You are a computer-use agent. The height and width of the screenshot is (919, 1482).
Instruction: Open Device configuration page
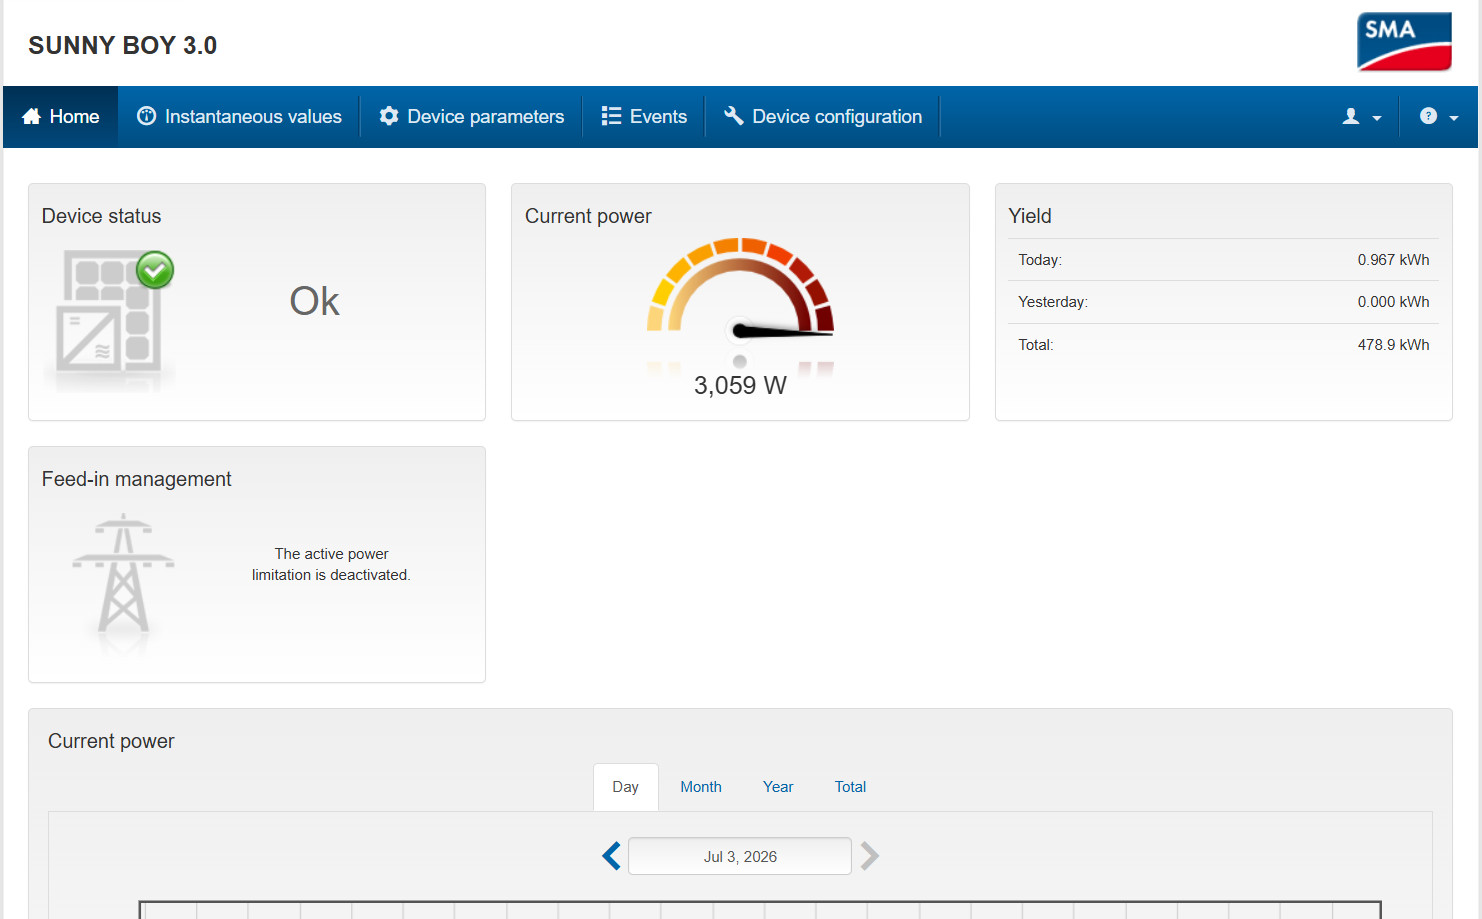tap(822, 117)
